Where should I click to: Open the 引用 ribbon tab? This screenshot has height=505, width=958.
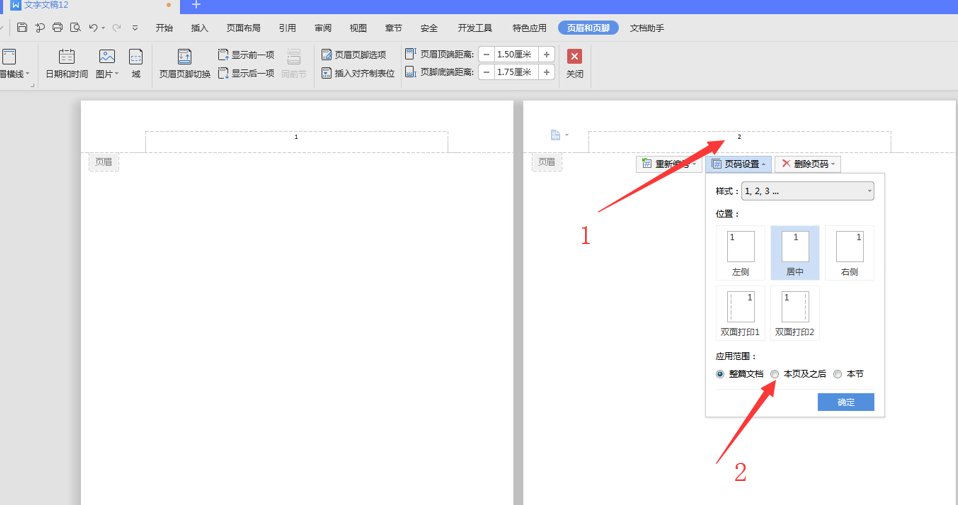[x=287, y=28]
